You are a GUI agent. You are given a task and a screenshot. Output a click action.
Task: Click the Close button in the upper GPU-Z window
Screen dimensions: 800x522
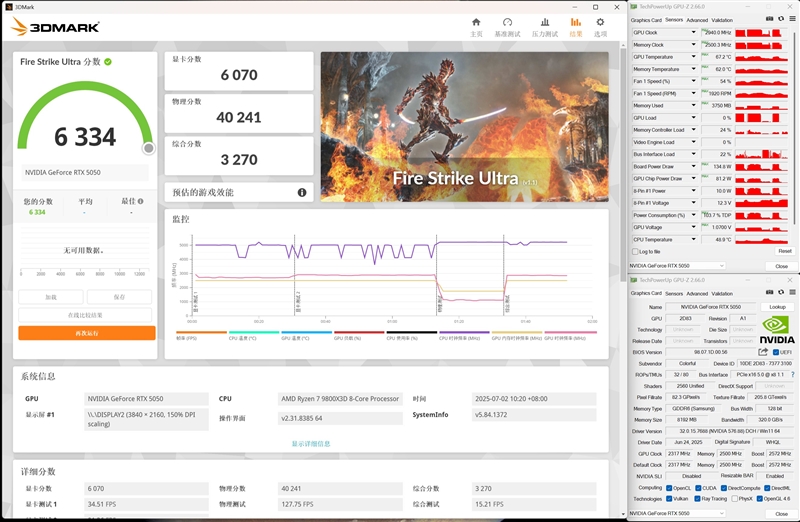[781, 266]
